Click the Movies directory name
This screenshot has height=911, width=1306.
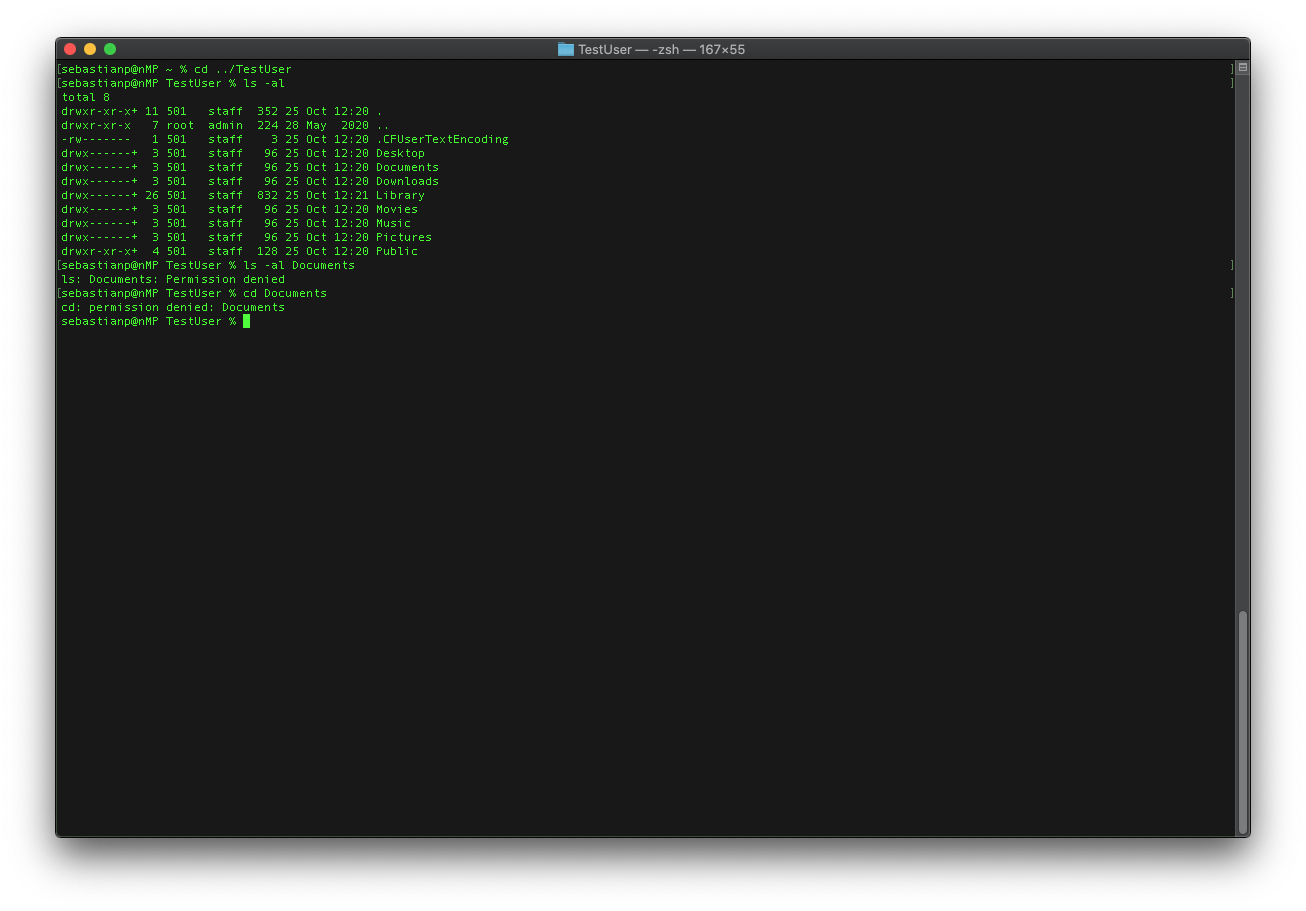pos(397,209)
